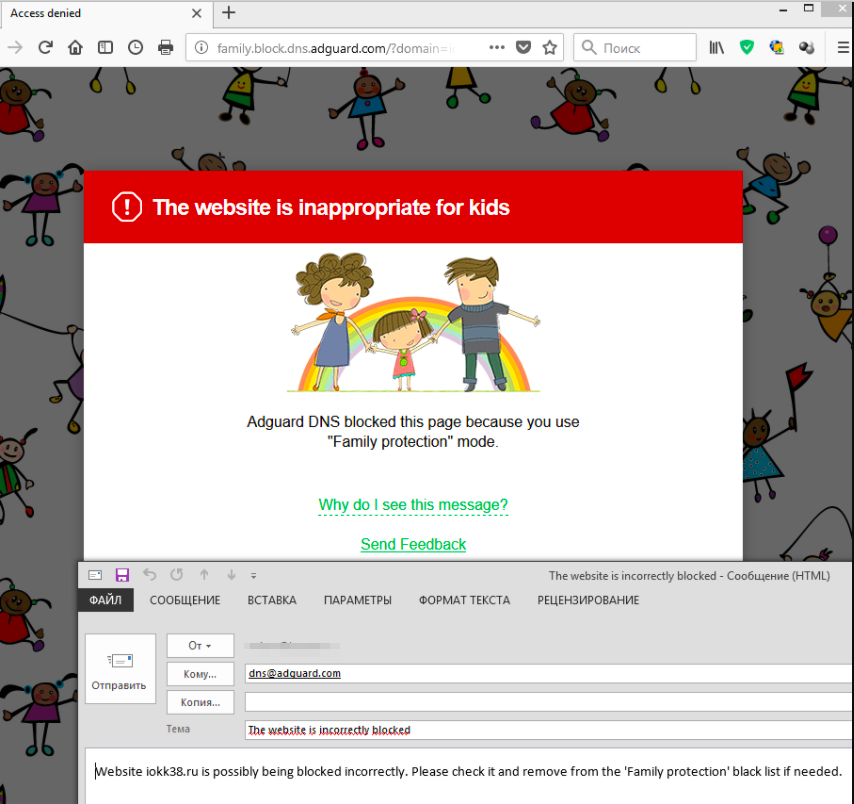Image resolution: width=854 pixels, height=804 pixels.
Task: Click the print page icon
Action: tap(166, 48)
